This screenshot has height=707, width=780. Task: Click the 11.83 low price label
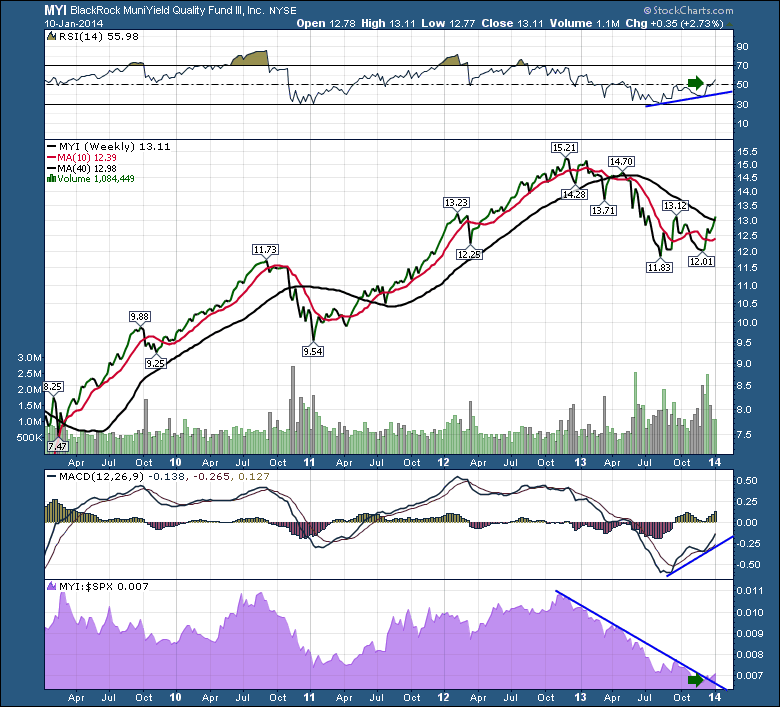[659, 268]
